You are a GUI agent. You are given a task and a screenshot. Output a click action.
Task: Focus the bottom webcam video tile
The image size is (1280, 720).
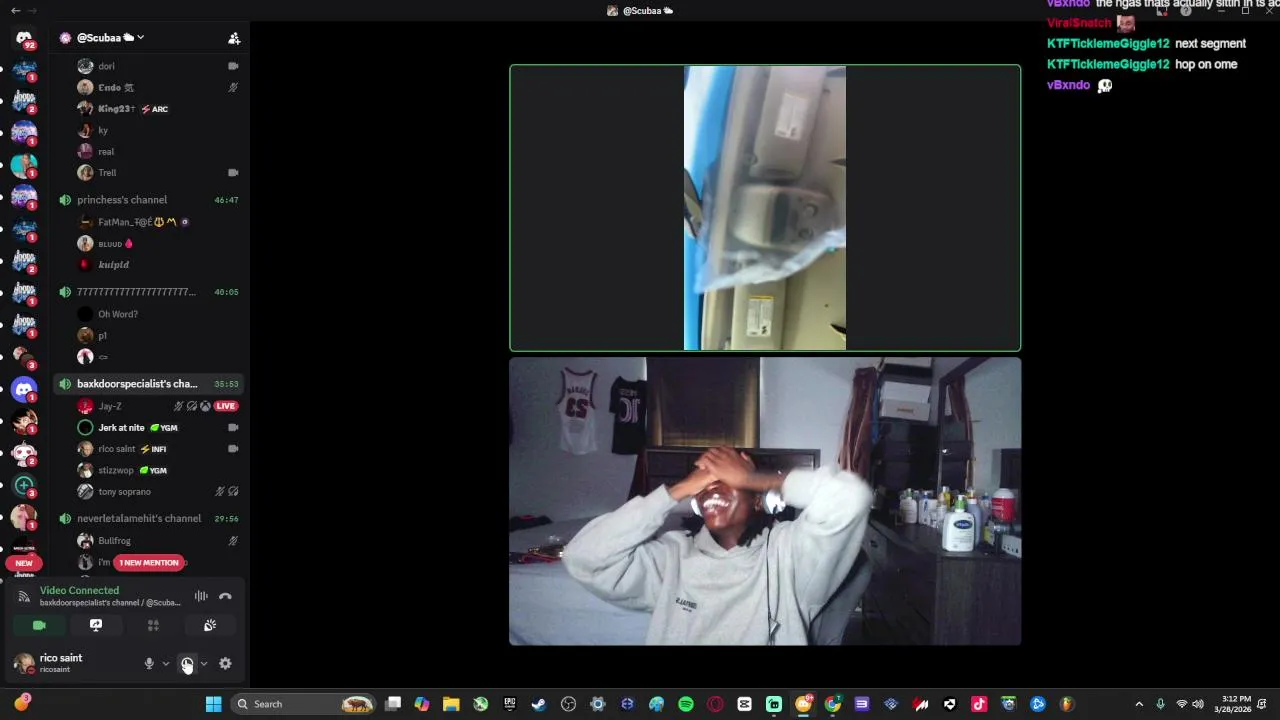pyautogui.click(x=765, y=501)
